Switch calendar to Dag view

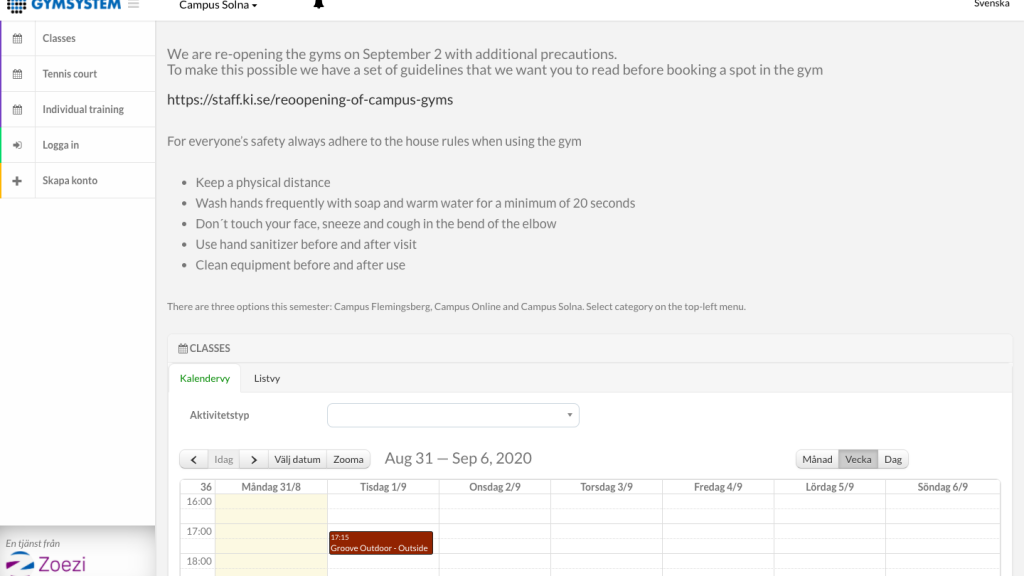(893, 460)
